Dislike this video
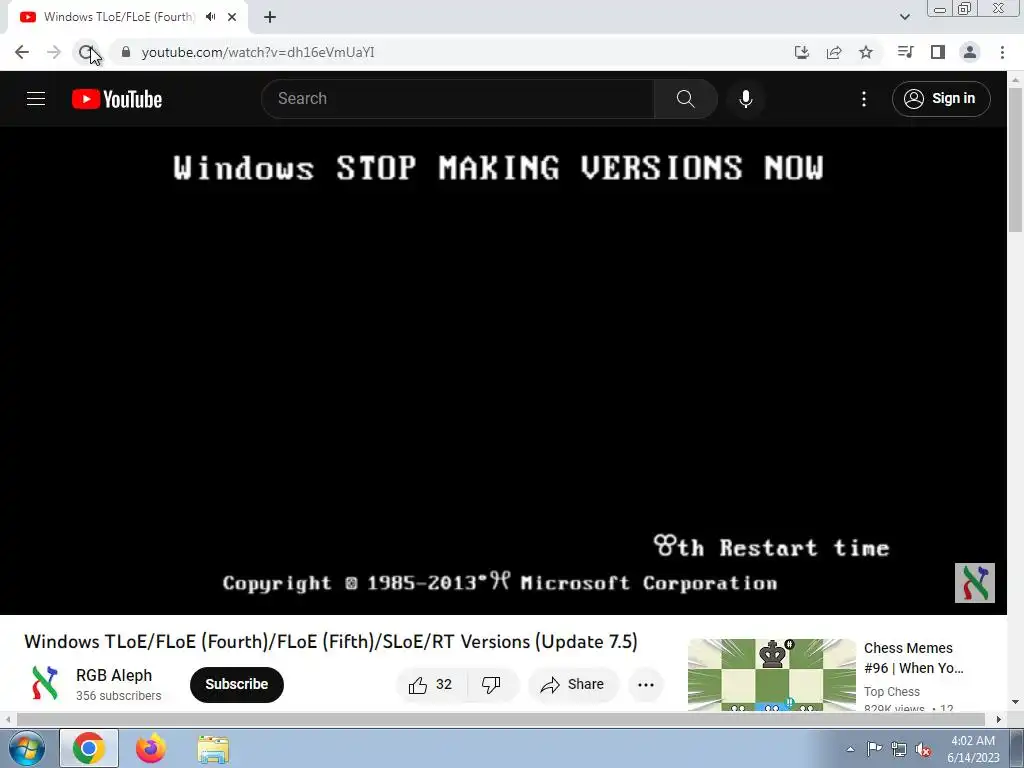The image size is (1024, 768). point(491,684)
